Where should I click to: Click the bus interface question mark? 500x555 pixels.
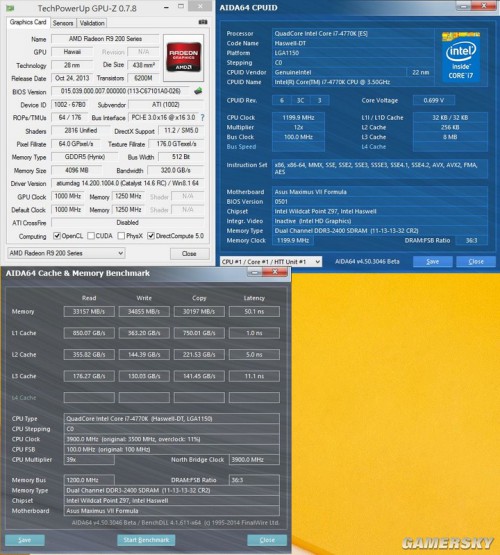pos(202,117)
